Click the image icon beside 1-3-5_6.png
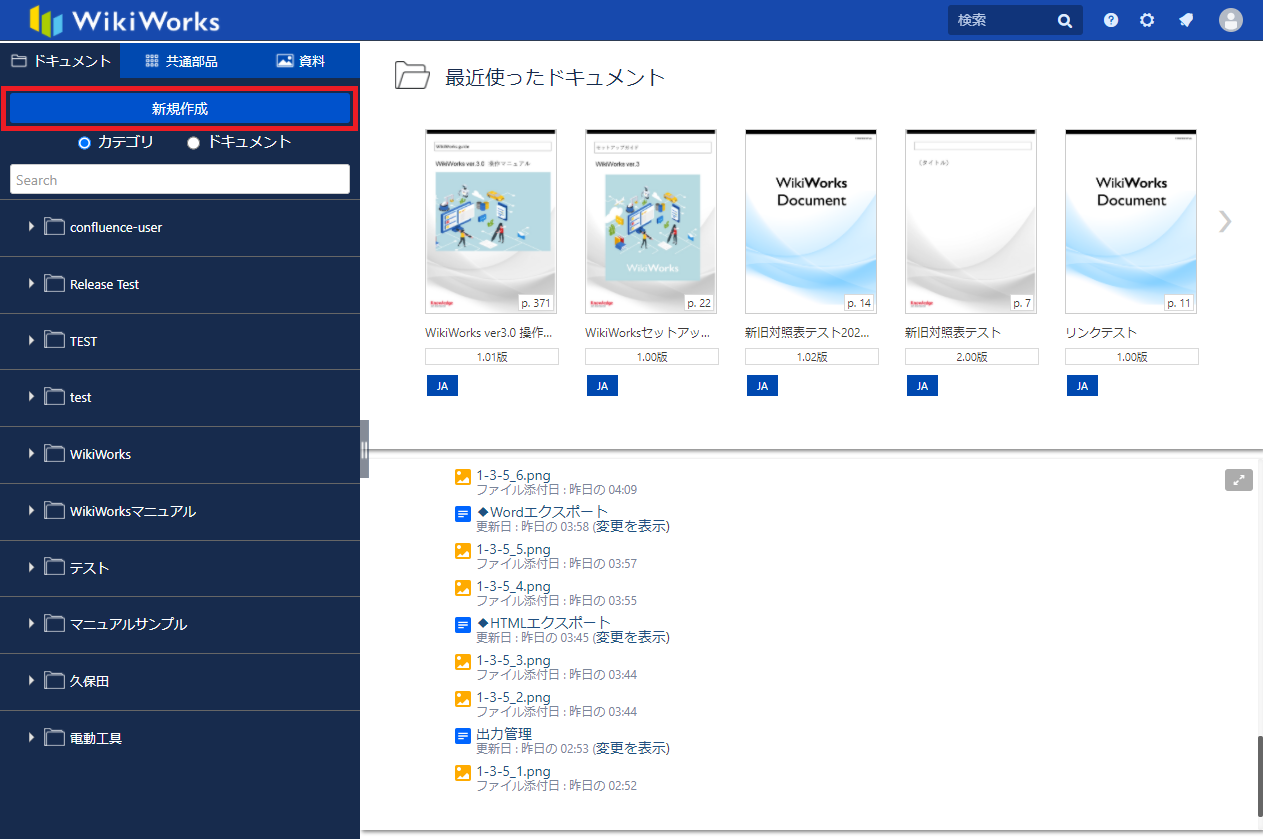Screen dimensions: 1263x839 coord(463,477)
